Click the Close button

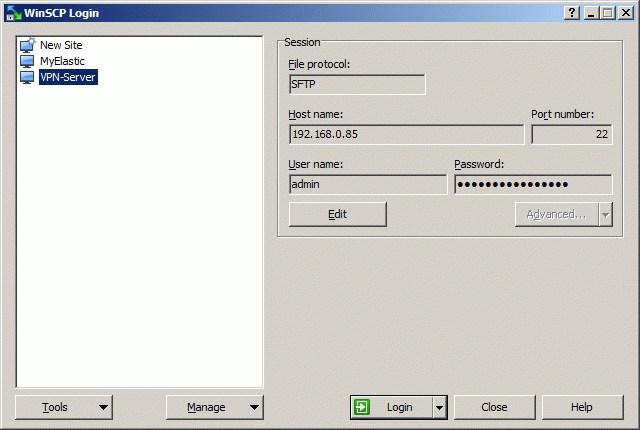point(494,407)
